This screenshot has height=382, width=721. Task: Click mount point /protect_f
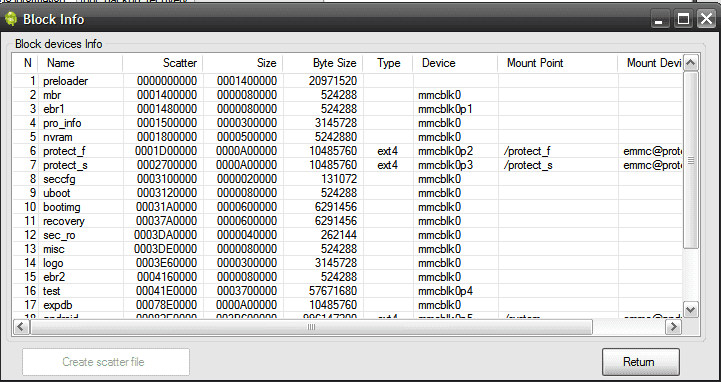coord(527,151)
